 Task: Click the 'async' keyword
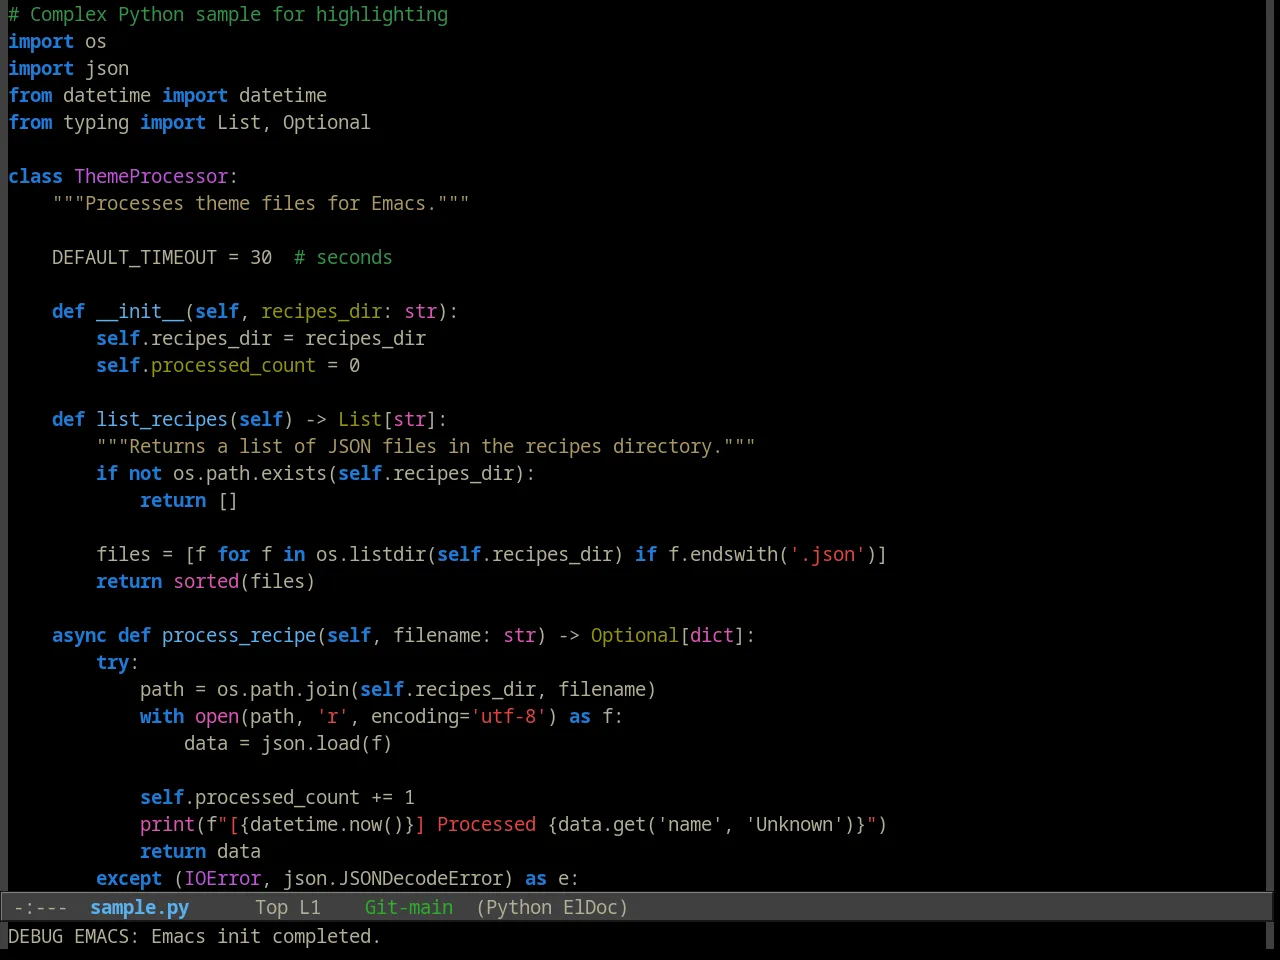click(x=79, y=636)
